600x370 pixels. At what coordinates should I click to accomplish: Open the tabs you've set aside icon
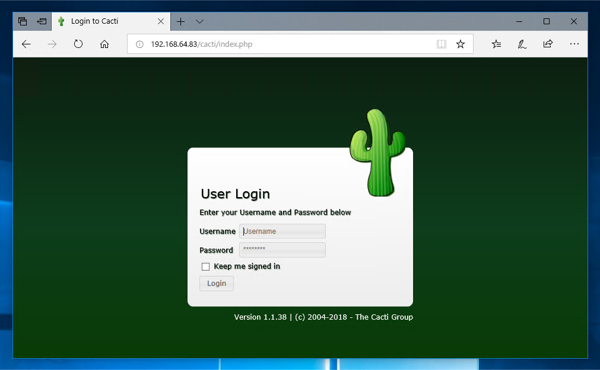[23, 21]
